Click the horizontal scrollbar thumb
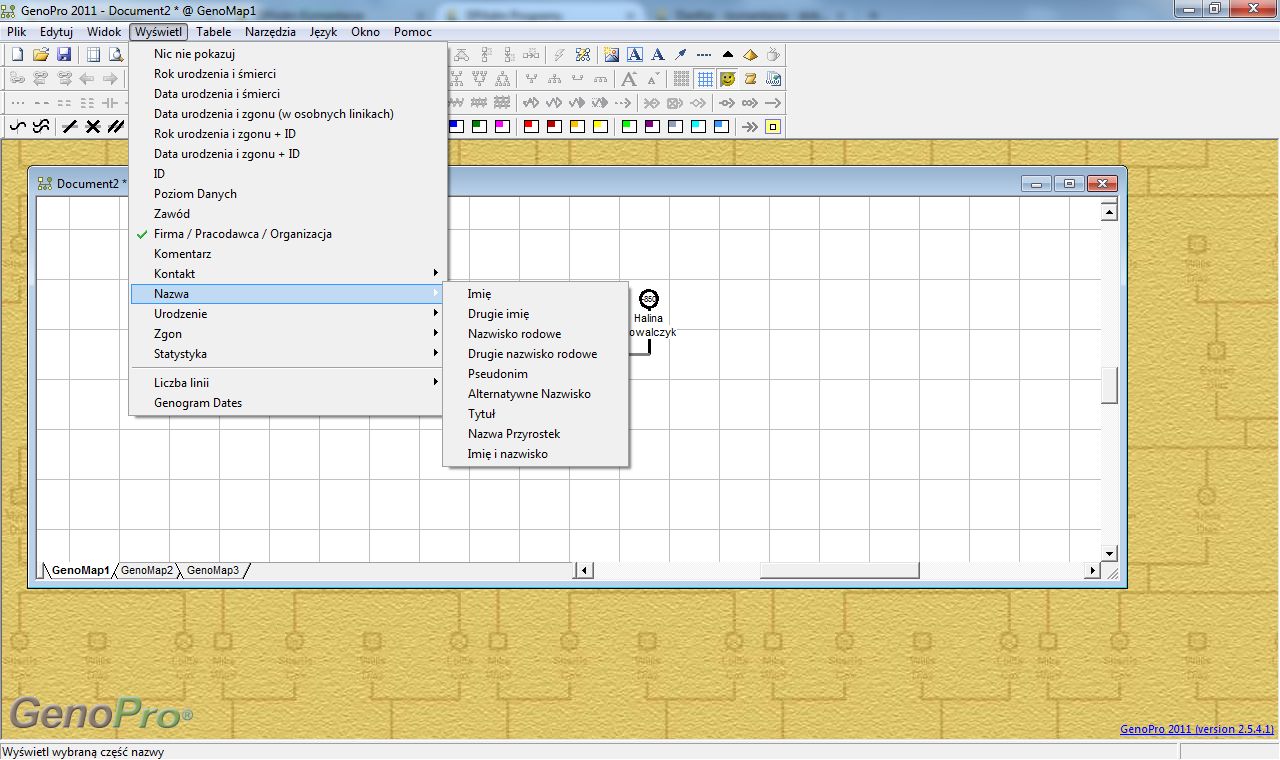 click(x=839, y=570)
